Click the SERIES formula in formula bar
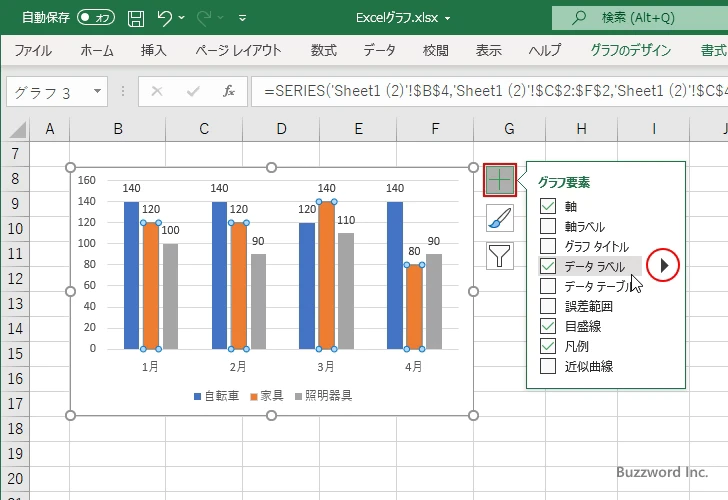This screenshot has height=500, width=728. pyautogui.click(x=490, y=91)
